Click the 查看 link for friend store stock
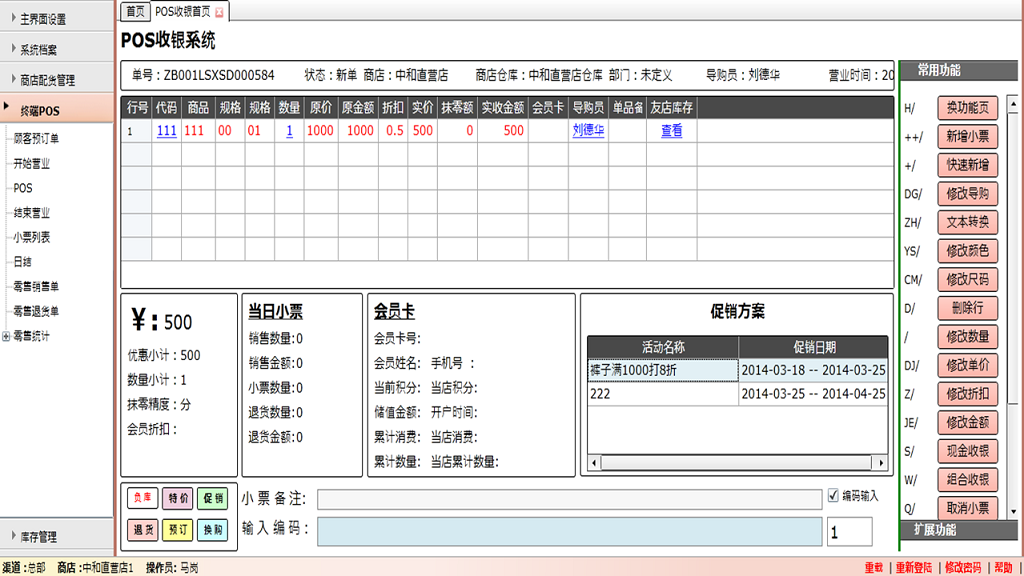This screenshot has width=1024, height=576. click(670, 130)
